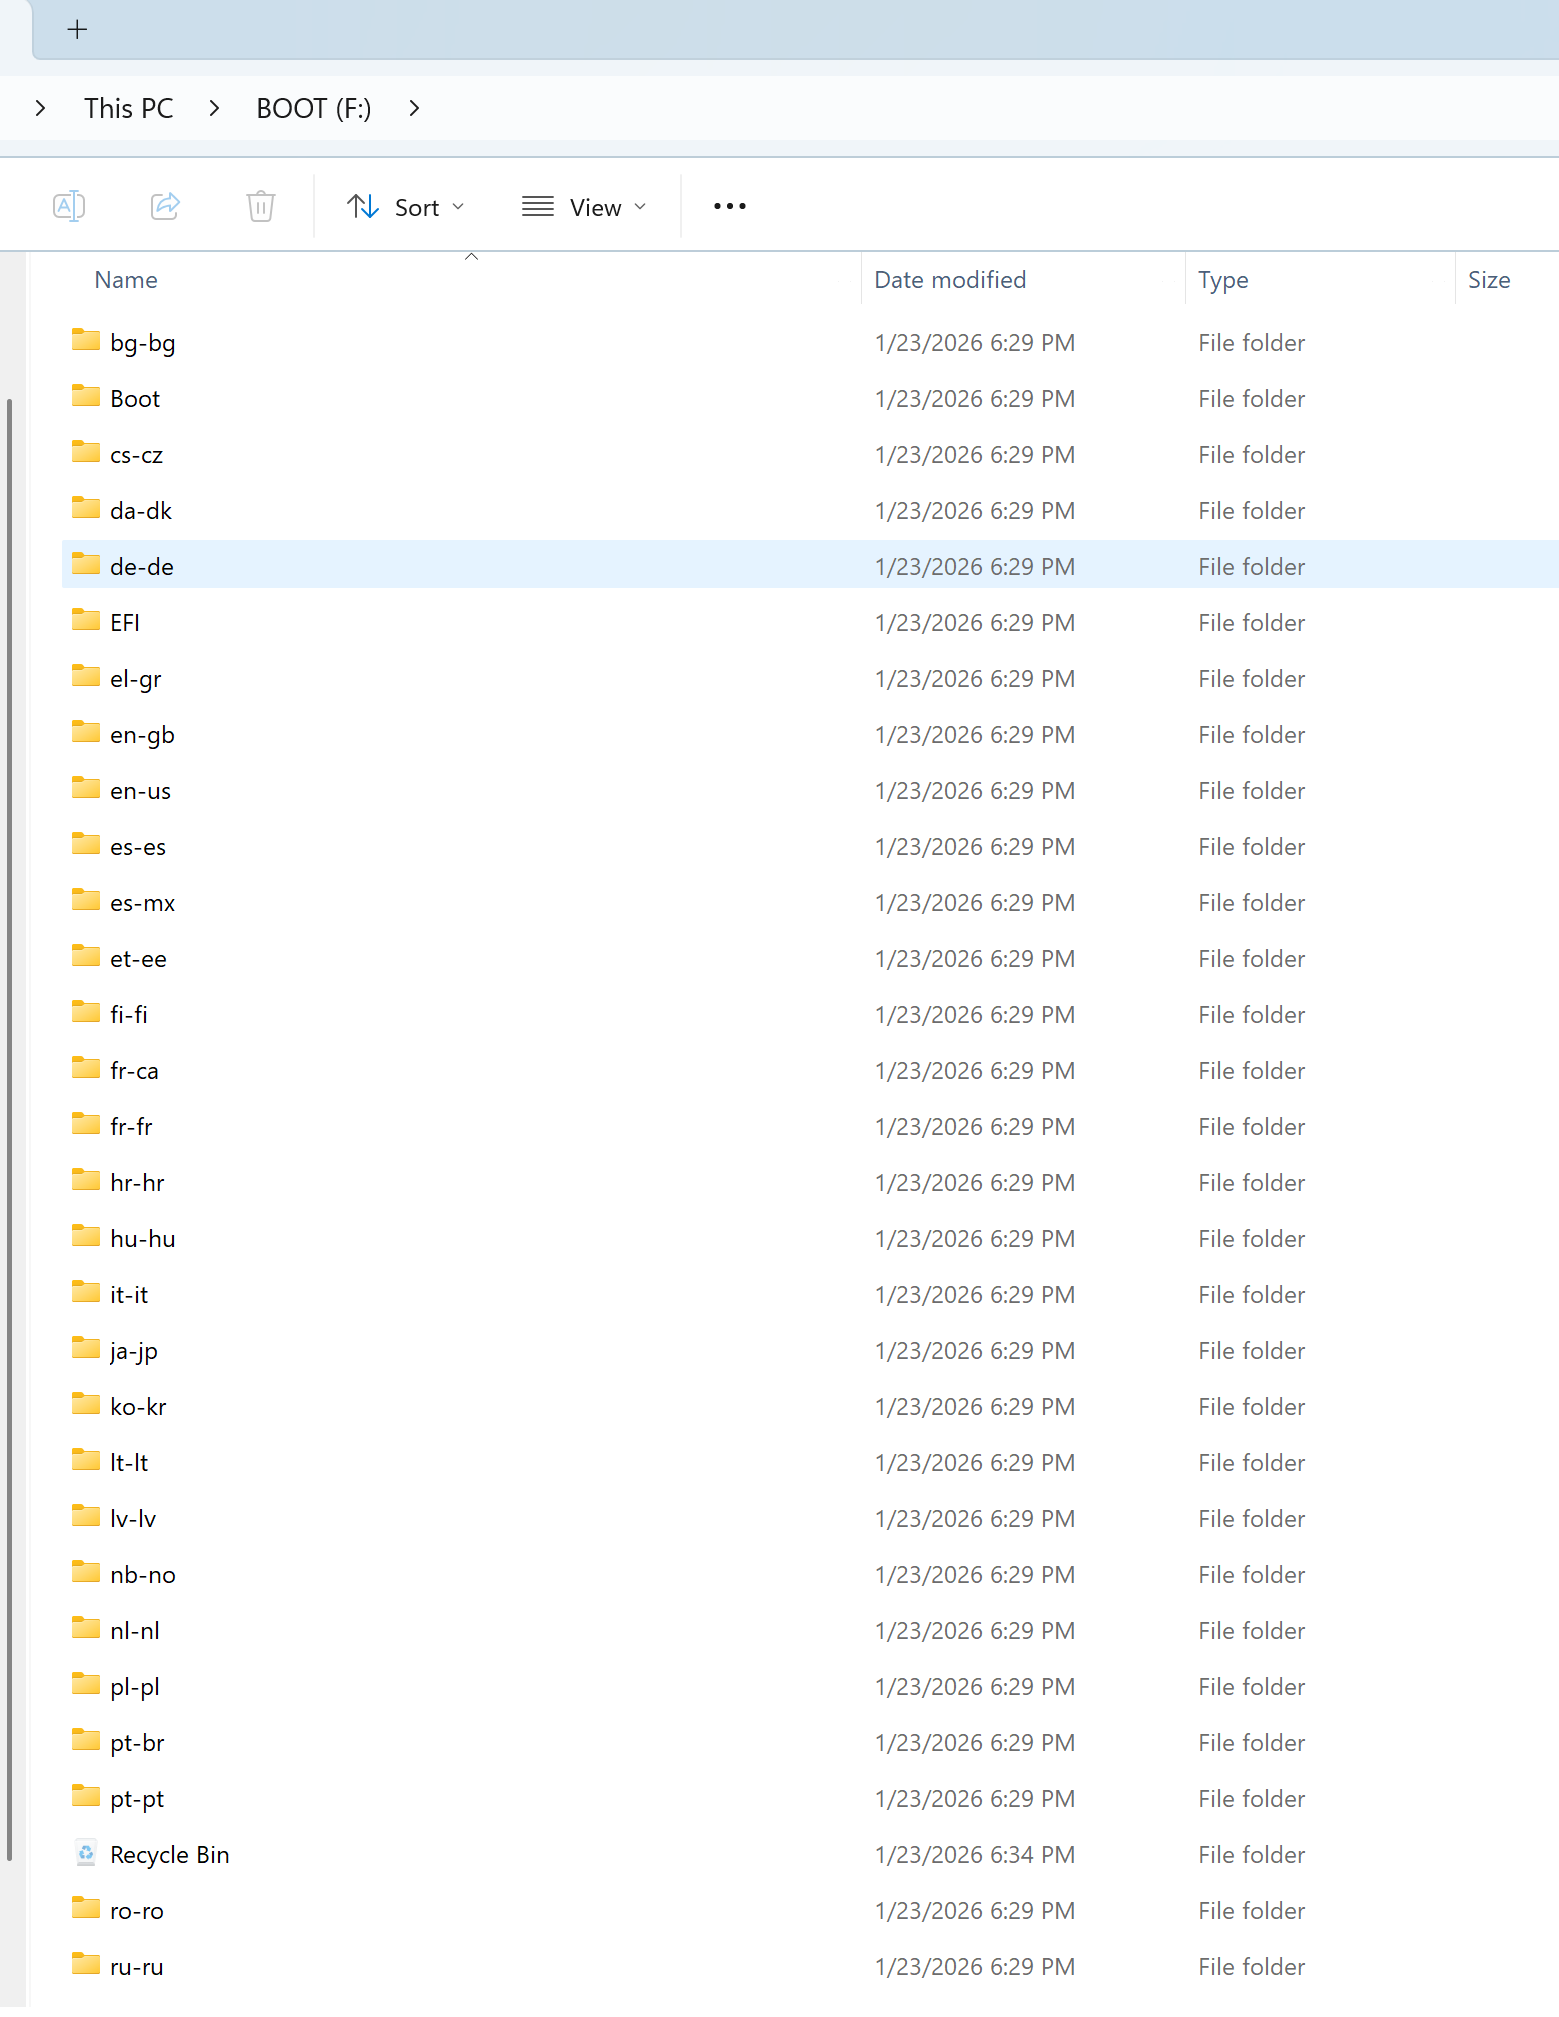Expand the chevron after BOOT (F:)
The height and width of the screenshot is (2017, 1559).
[414, 108]
